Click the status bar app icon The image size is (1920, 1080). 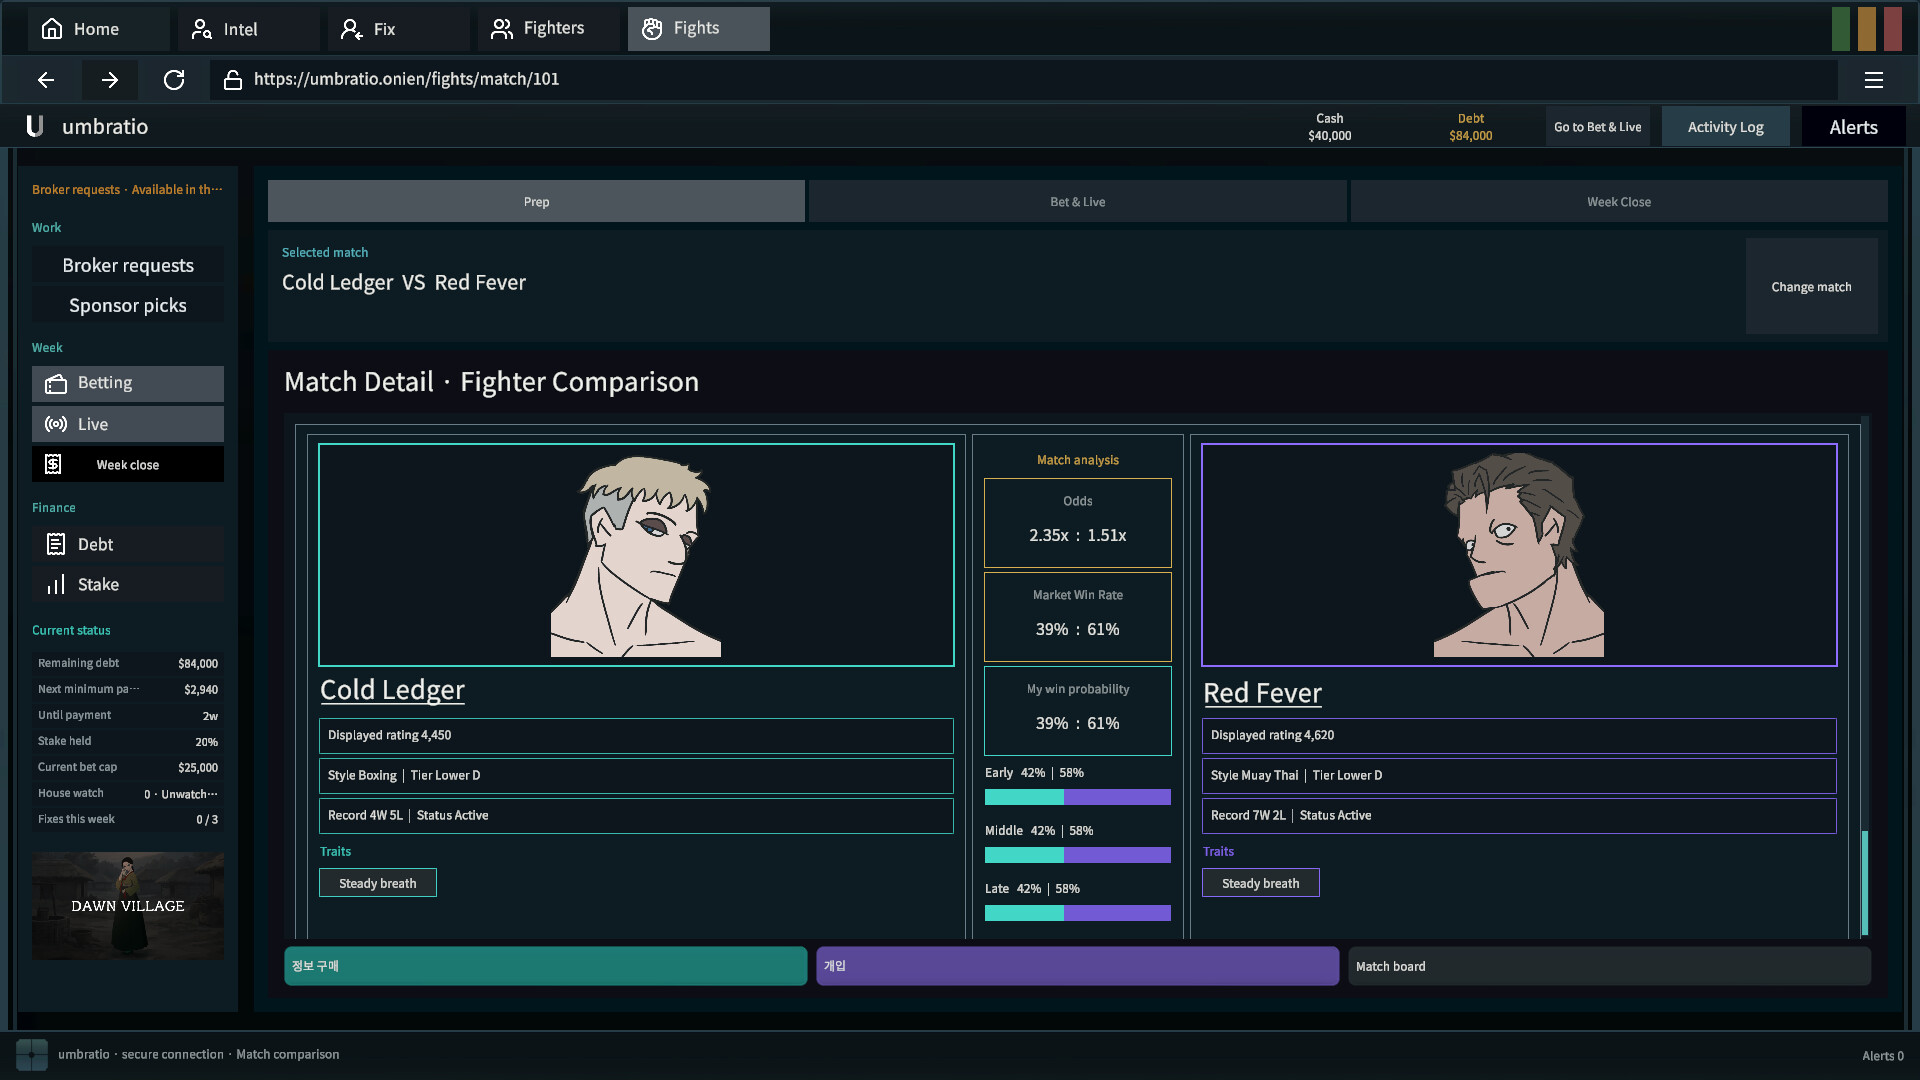click(x=32, y=1055)
